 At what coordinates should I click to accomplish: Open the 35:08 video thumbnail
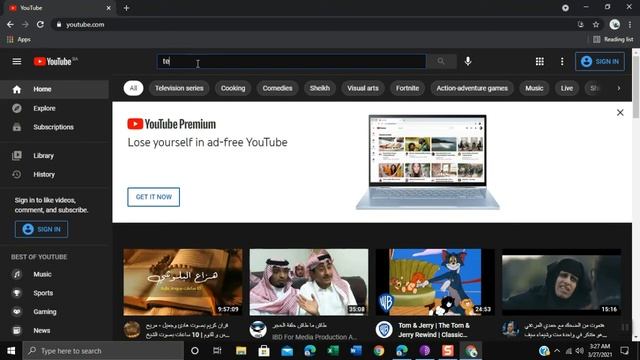(x=309, y=282)
